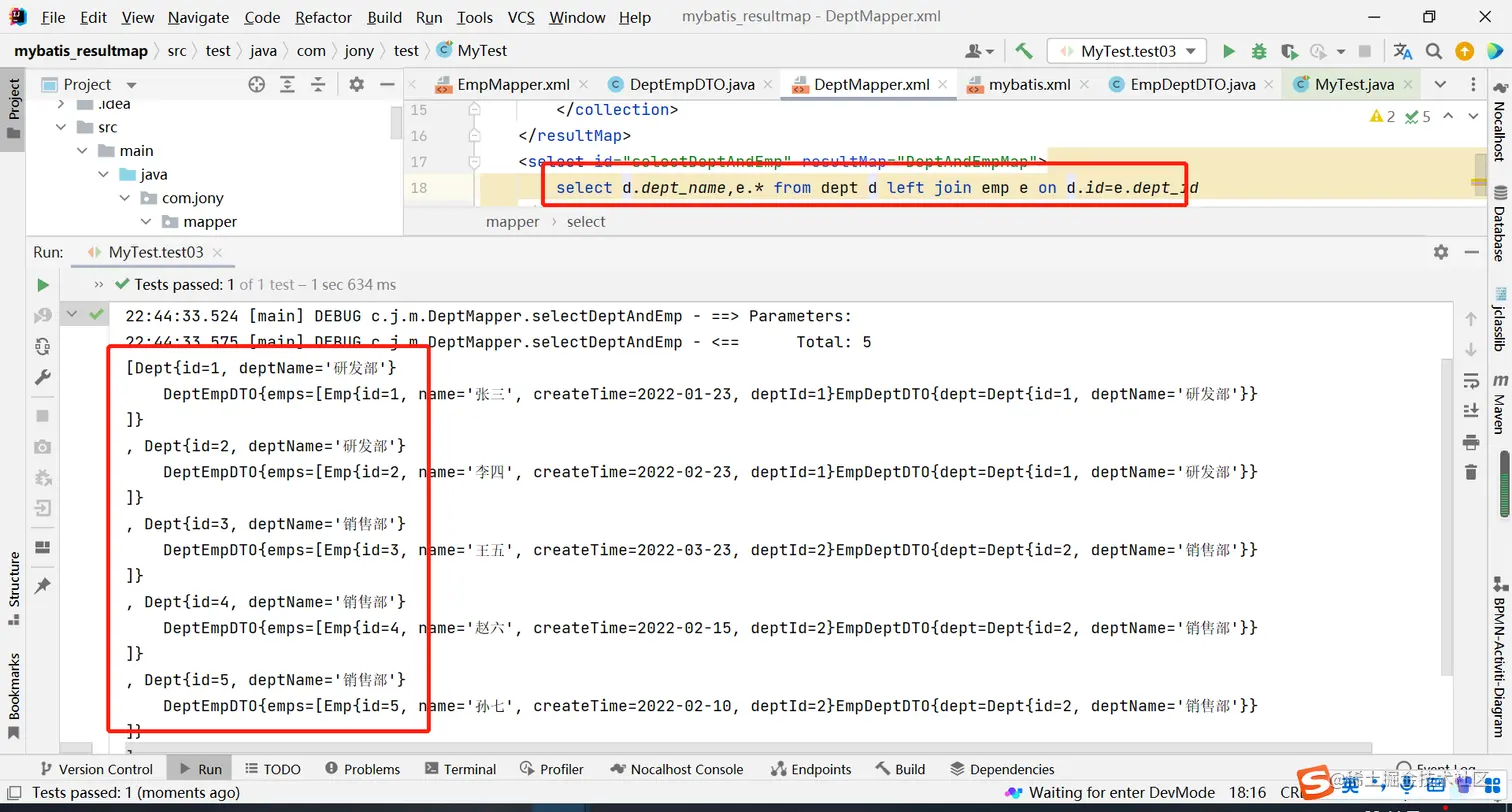Image resolution: width=1512 pixels, height=812 pixels.
Task: Build the project with the hammer icon
Action: pyautogui.click(x=1024, y=51)
